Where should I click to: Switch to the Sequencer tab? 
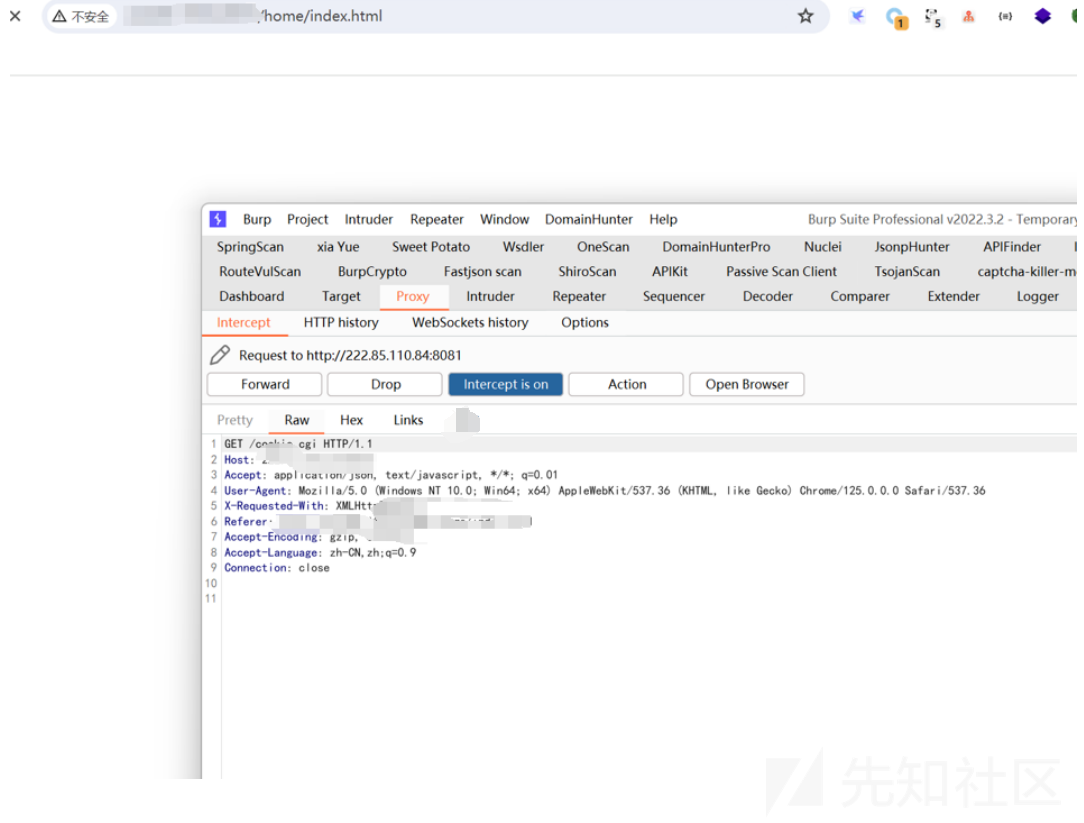[673, 297]
